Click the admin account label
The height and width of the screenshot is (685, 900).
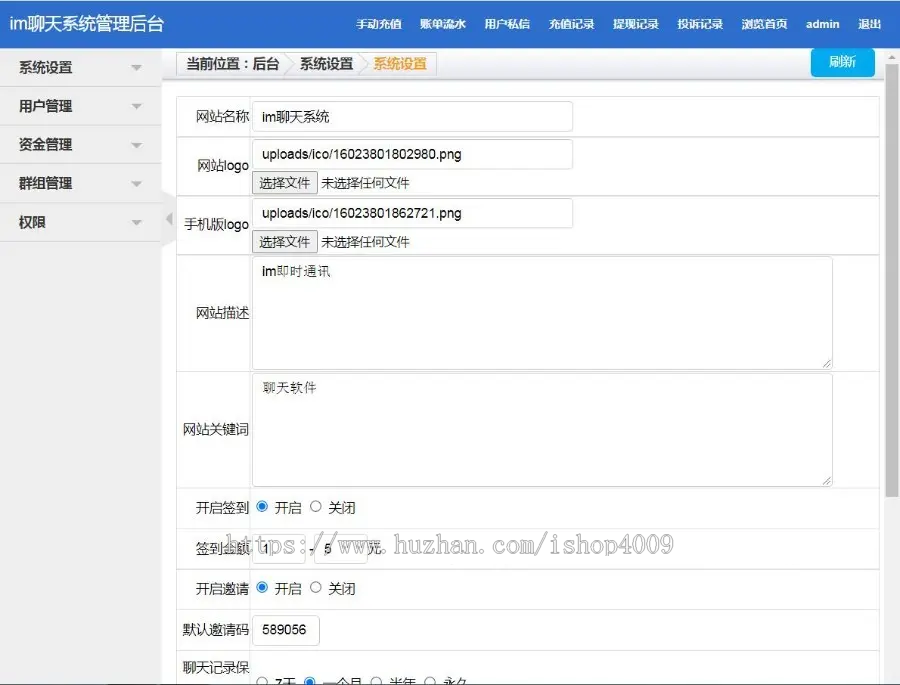click(822, 23)
